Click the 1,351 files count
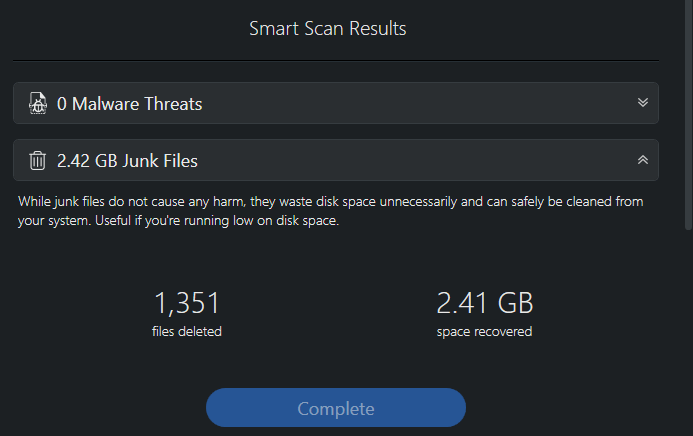This screenshot has width=693, height=436. (187, 303)
